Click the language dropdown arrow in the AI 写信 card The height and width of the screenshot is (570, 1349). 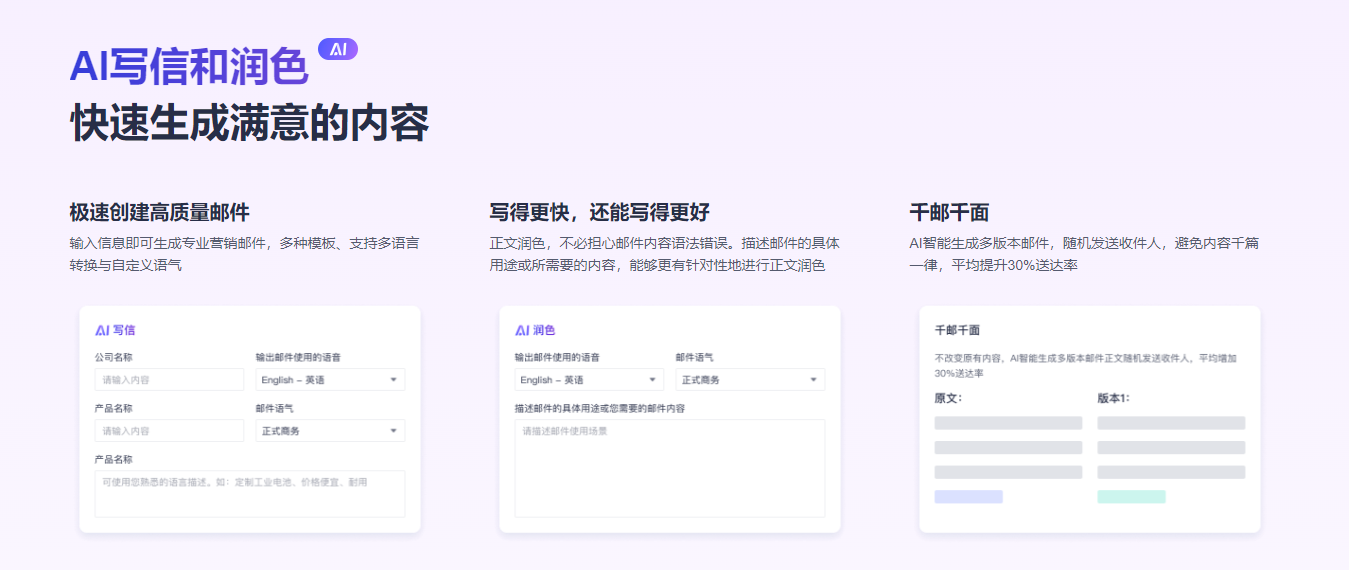[393, 380]
